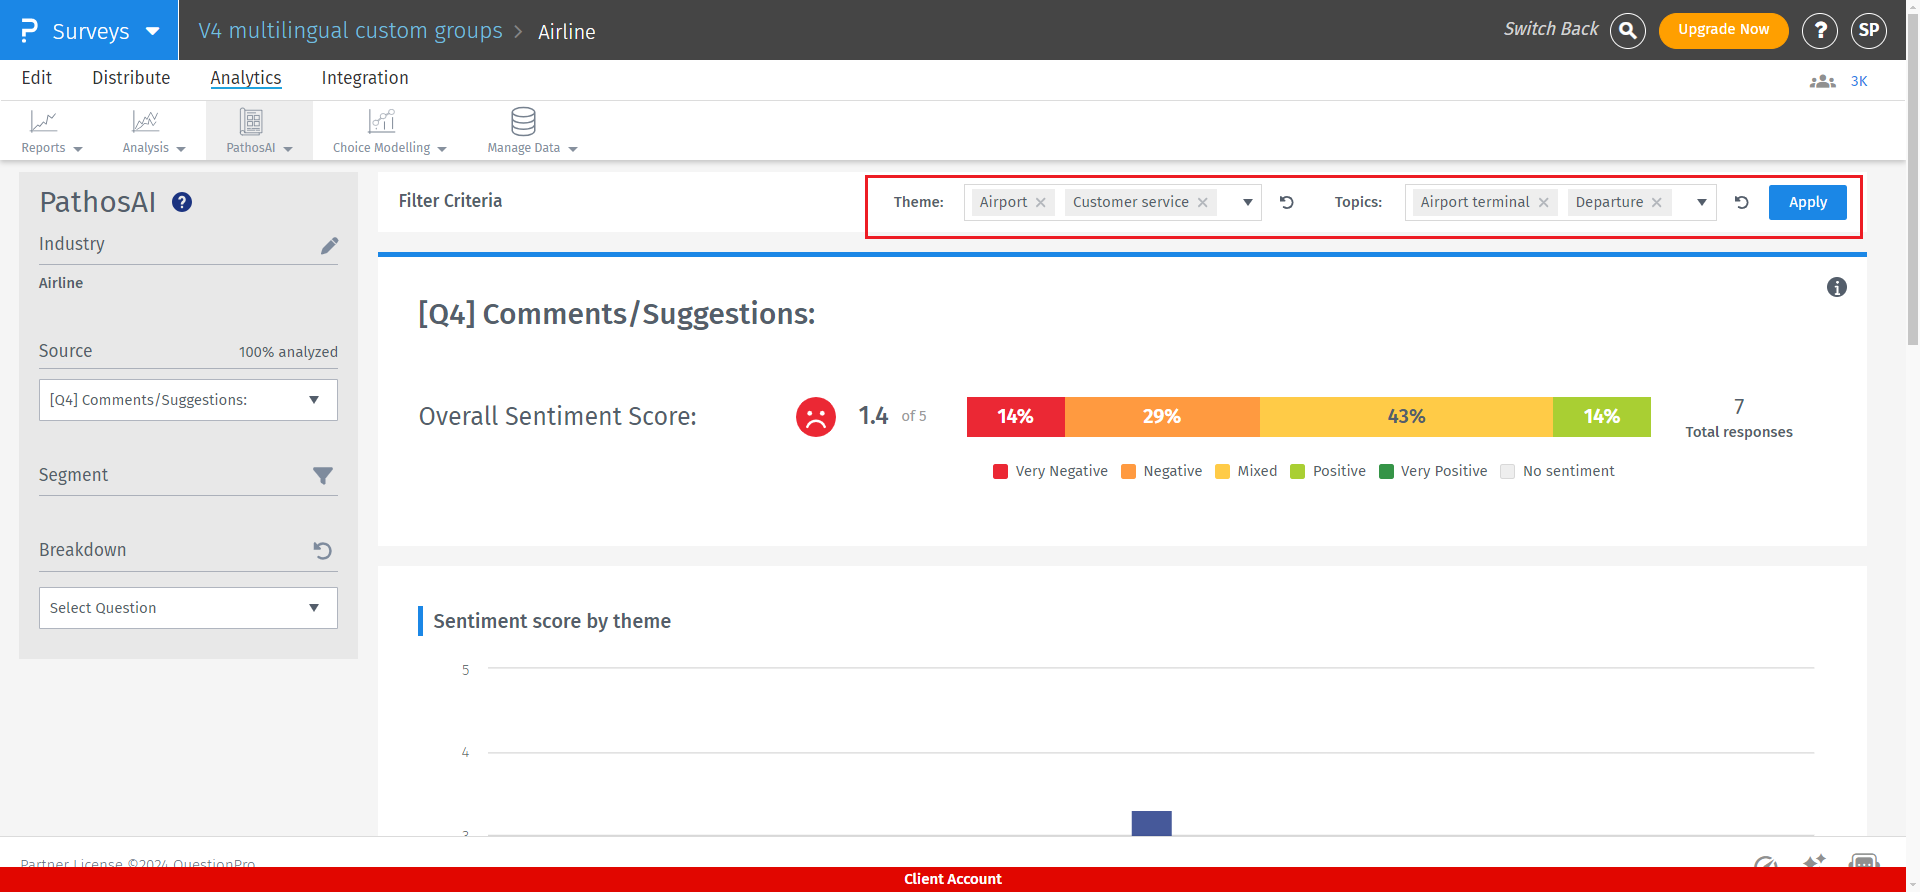Reset the Breakdown selection
The width and height of the screenshot is (1920, 892).
coord(322,550)
